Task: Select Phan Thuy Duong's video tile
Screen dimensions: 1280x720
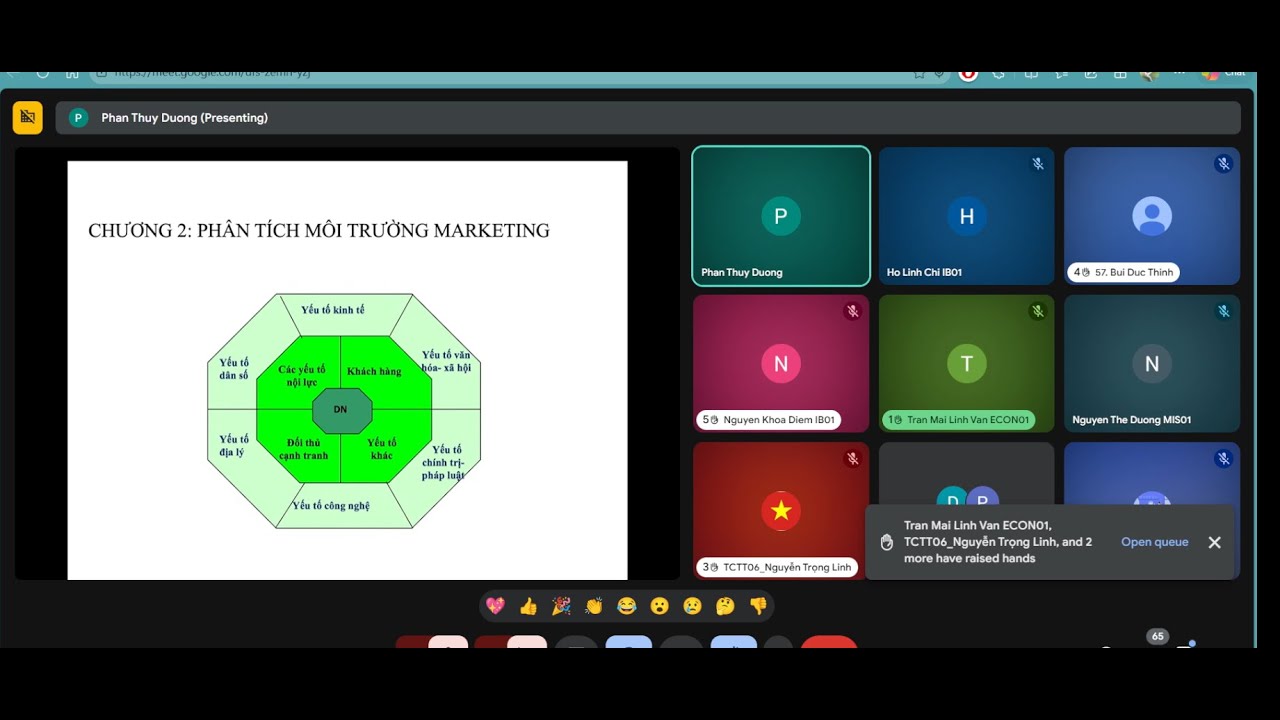Action: (x=781, y=216)
